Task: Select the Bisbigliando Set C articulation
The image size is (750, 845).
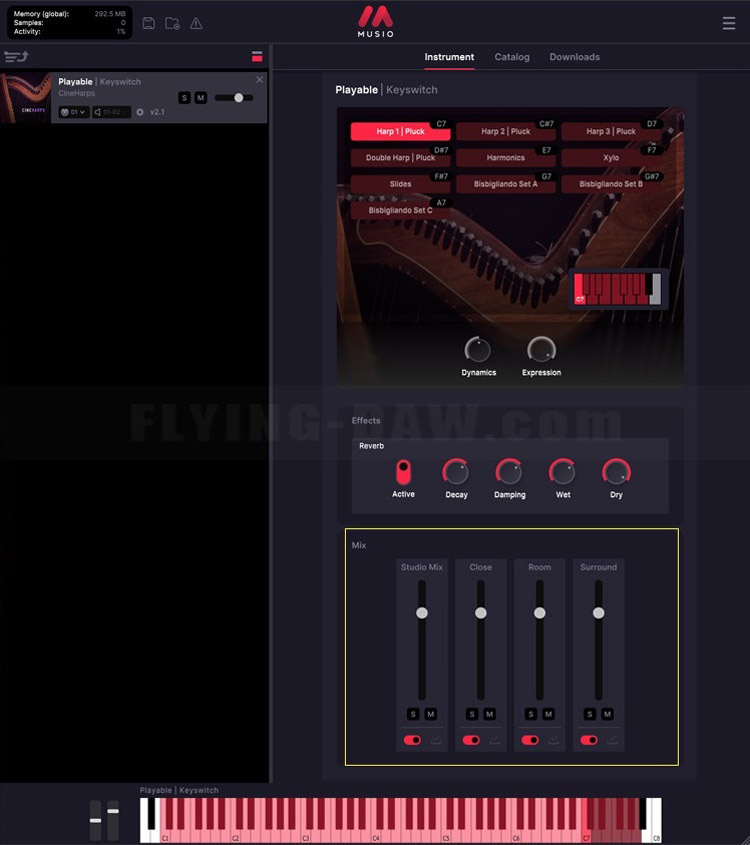Action: [x=400, y=210]
